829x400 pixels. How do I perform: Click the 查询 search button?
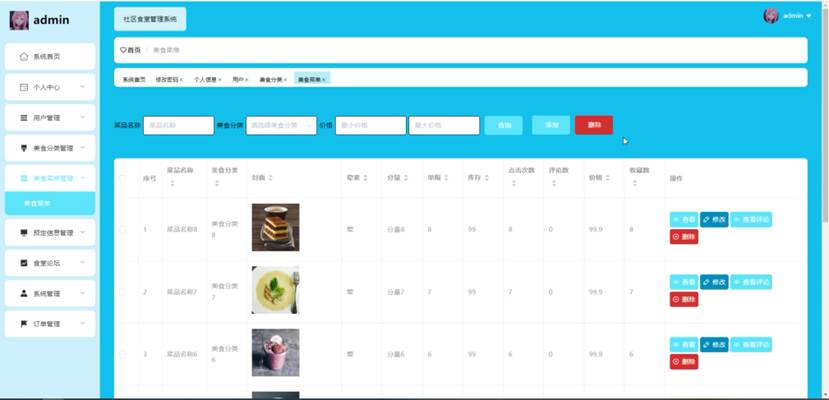[x=504, y=125]
